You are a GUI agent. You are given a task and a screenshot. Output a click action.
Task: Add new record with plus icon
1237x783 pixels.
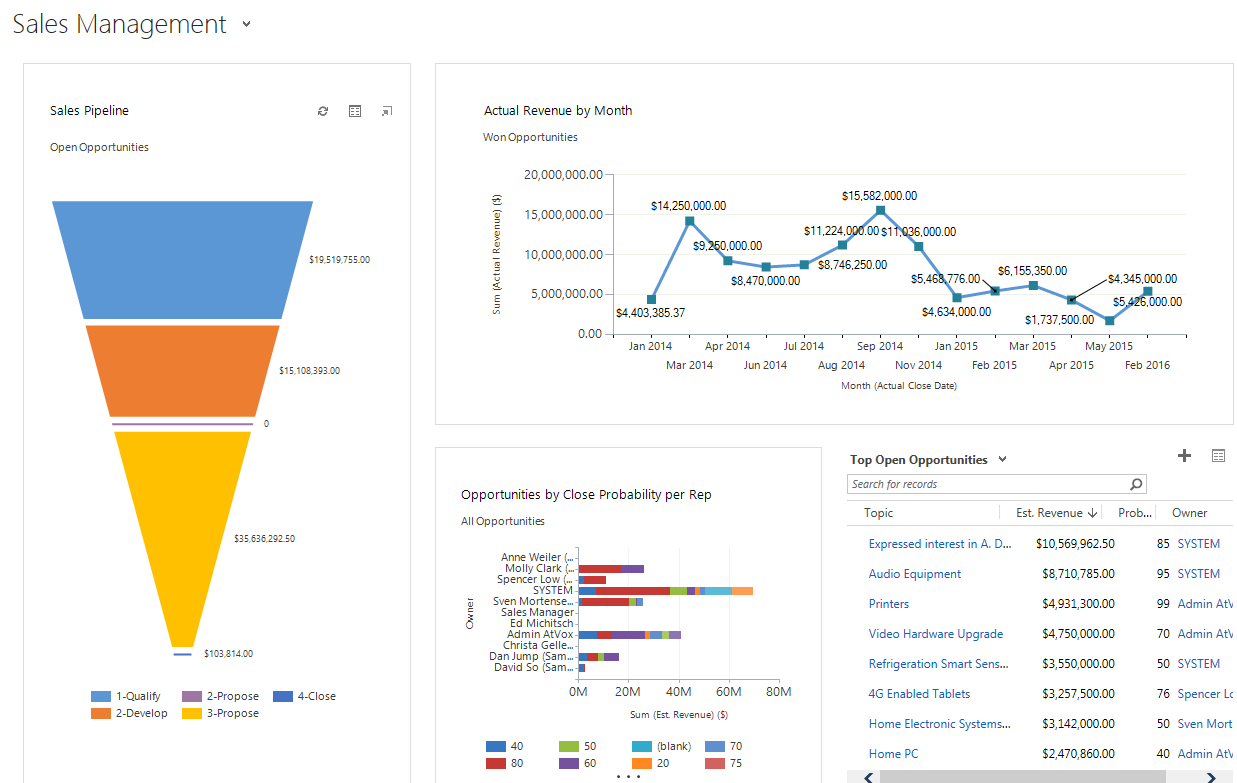[x=1185, y=456]
